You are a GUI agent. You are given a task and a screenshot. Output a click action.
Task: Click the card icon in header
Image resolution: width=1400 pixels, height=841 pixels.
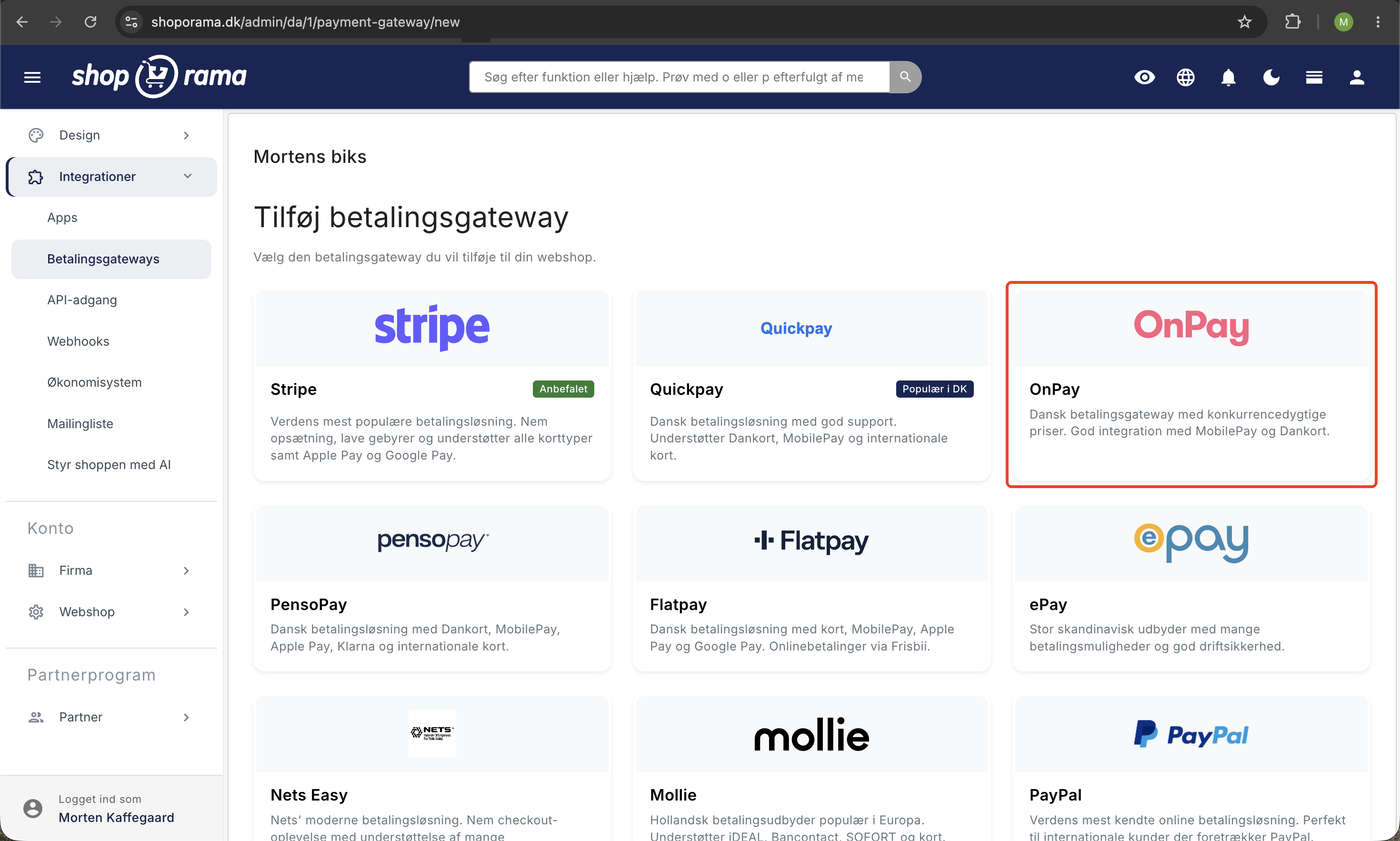click(x=1314, y=77)
